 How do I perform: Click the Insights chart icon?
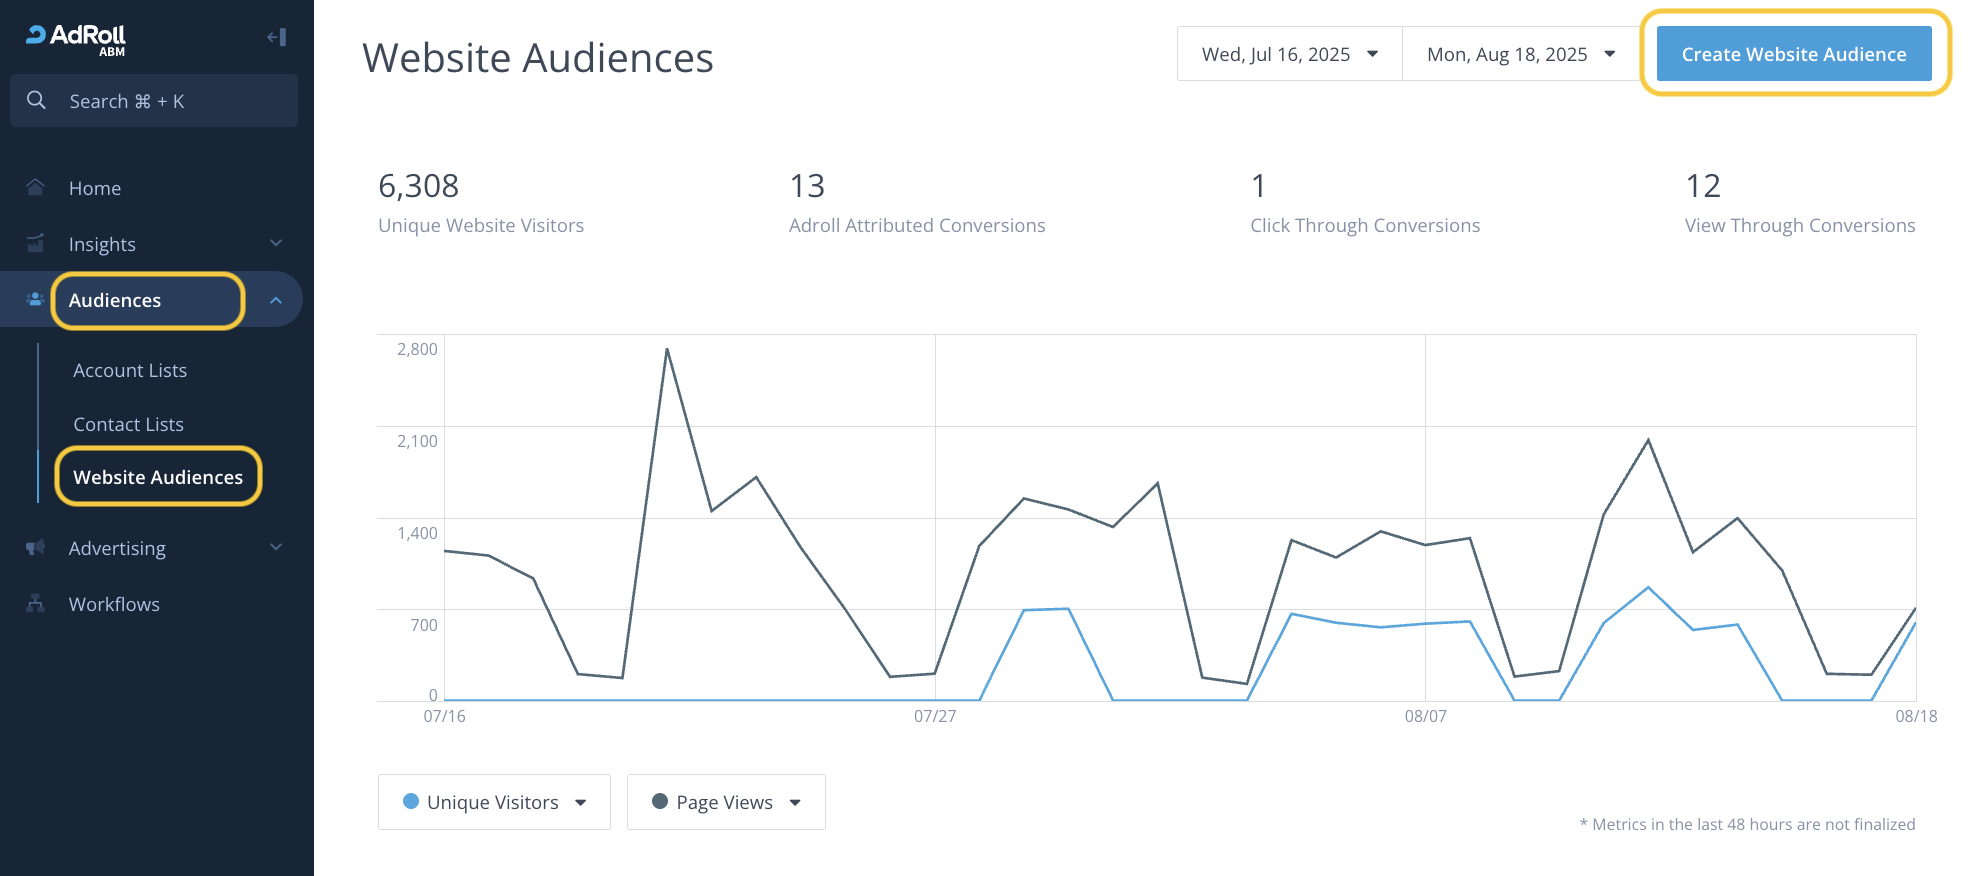[x=35, y=243]
